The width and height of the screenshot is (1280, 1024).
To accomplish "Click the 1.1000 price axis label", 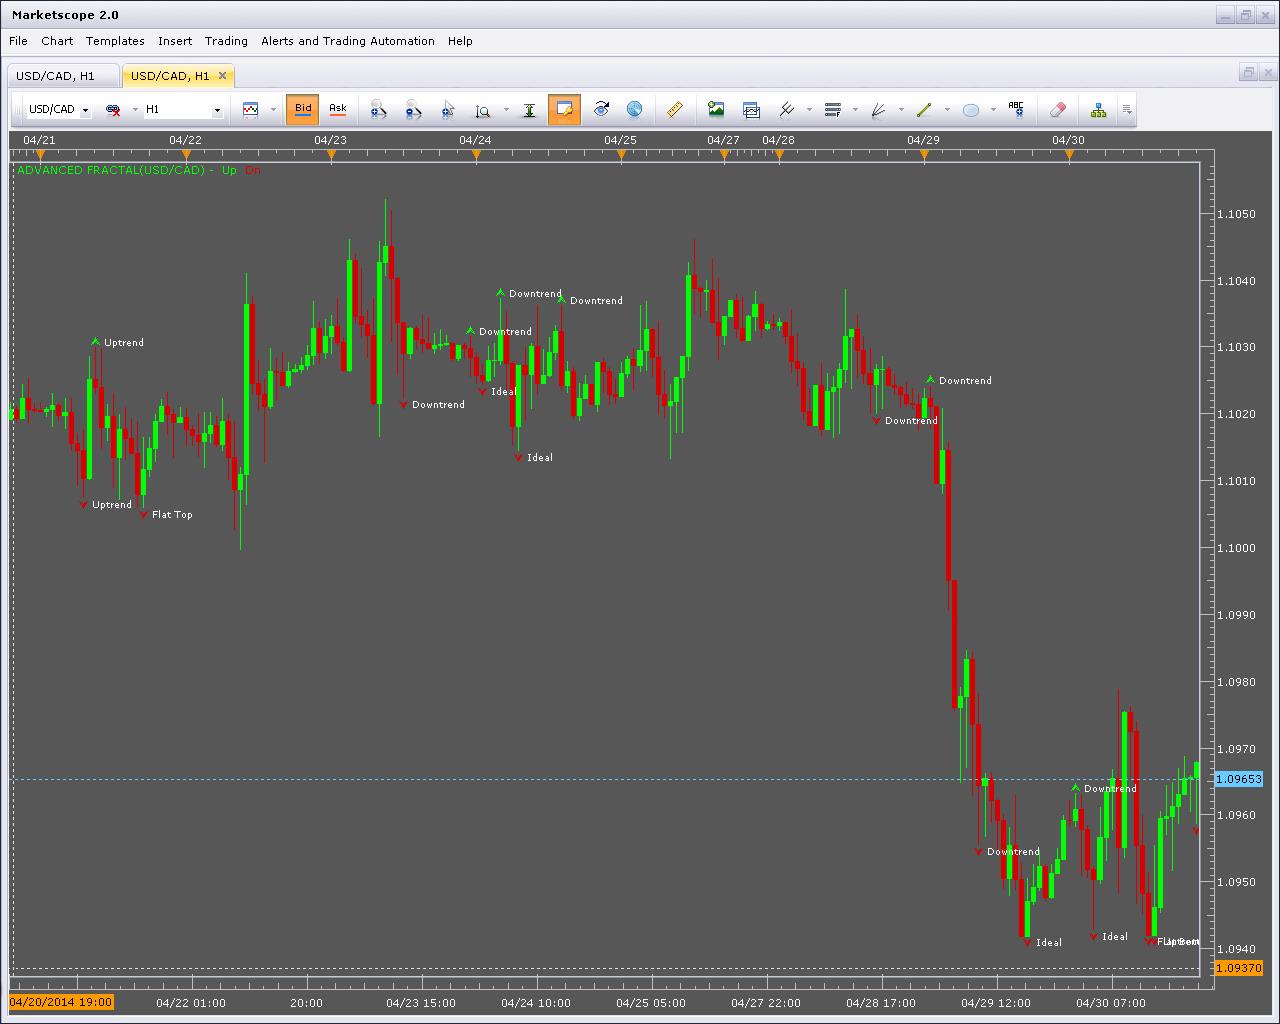I will point(1236,548).
